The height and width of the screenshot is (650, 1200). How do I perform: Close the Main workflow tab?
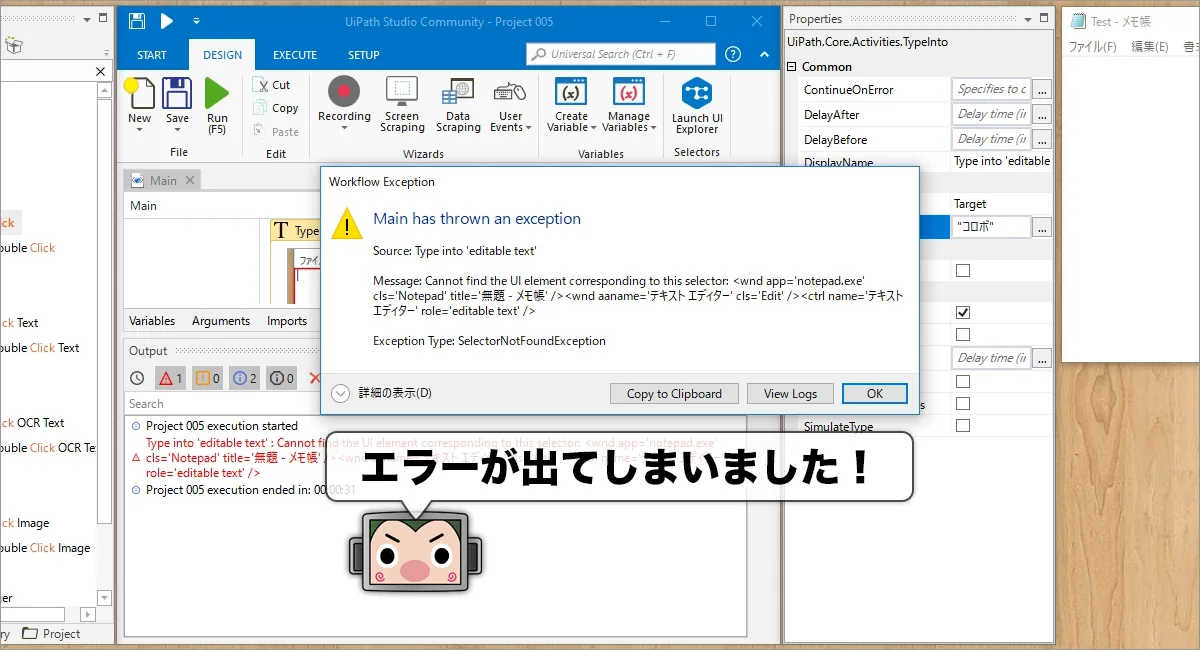[190, 180]
